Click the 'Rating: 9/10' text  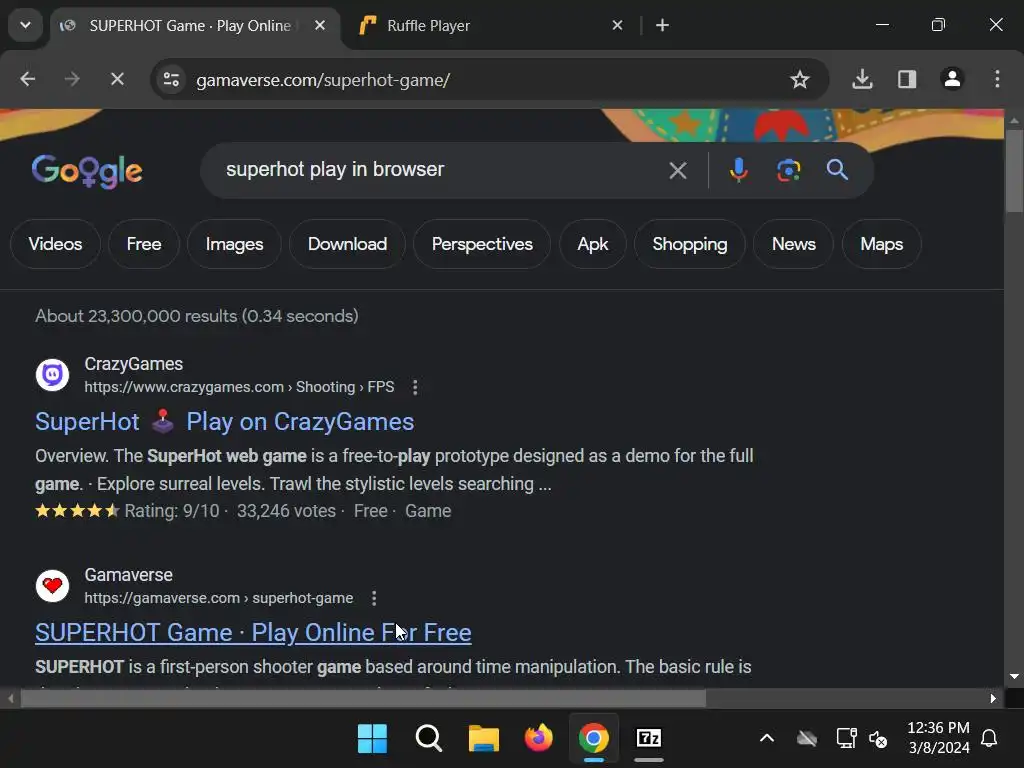pyautogui.click(x=172, y=511)
